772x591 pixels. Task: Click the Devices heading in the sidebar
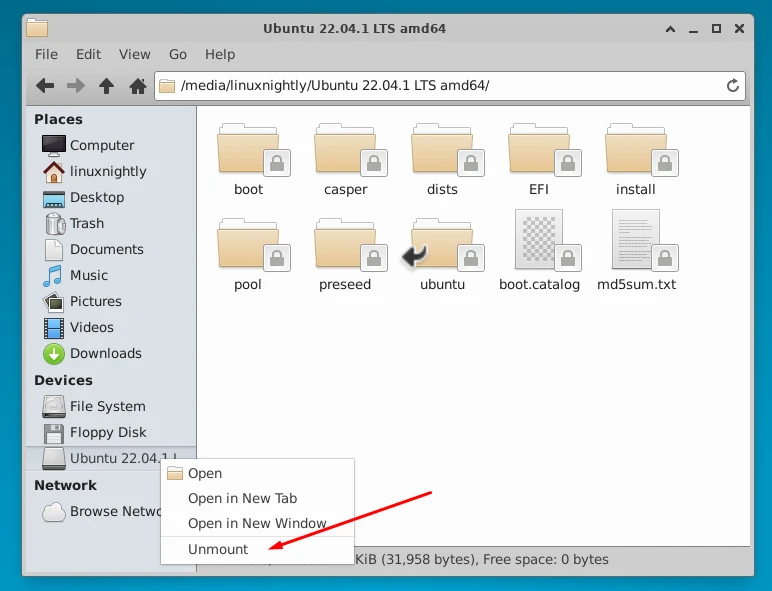63,381
